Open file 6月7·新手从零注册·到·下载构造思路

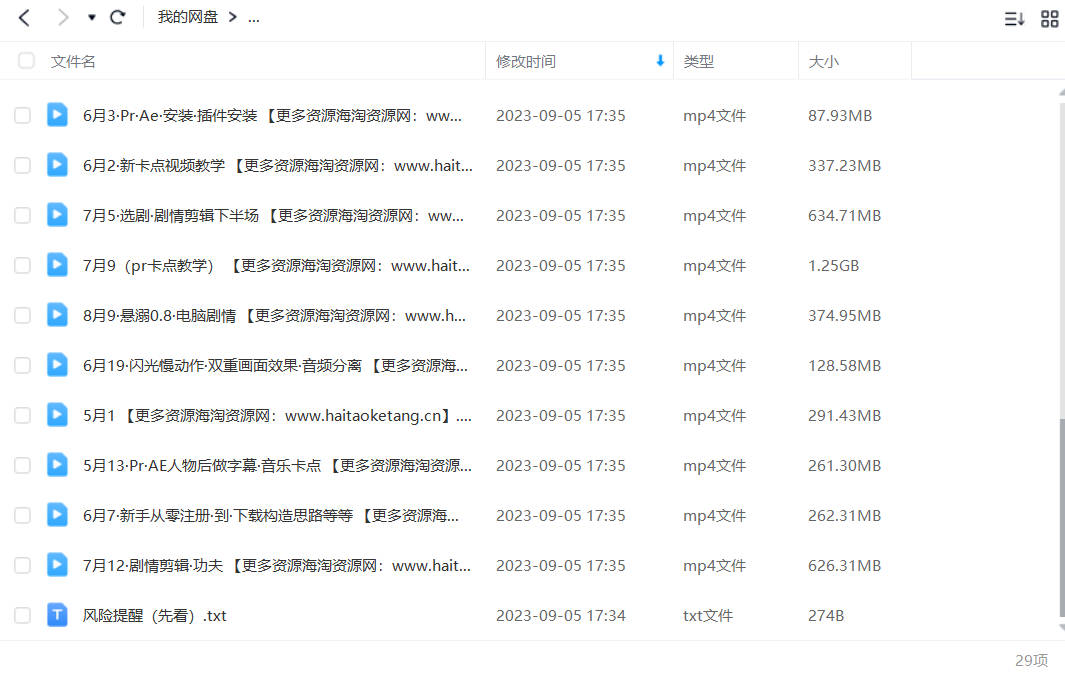click(x=271, y=516)
